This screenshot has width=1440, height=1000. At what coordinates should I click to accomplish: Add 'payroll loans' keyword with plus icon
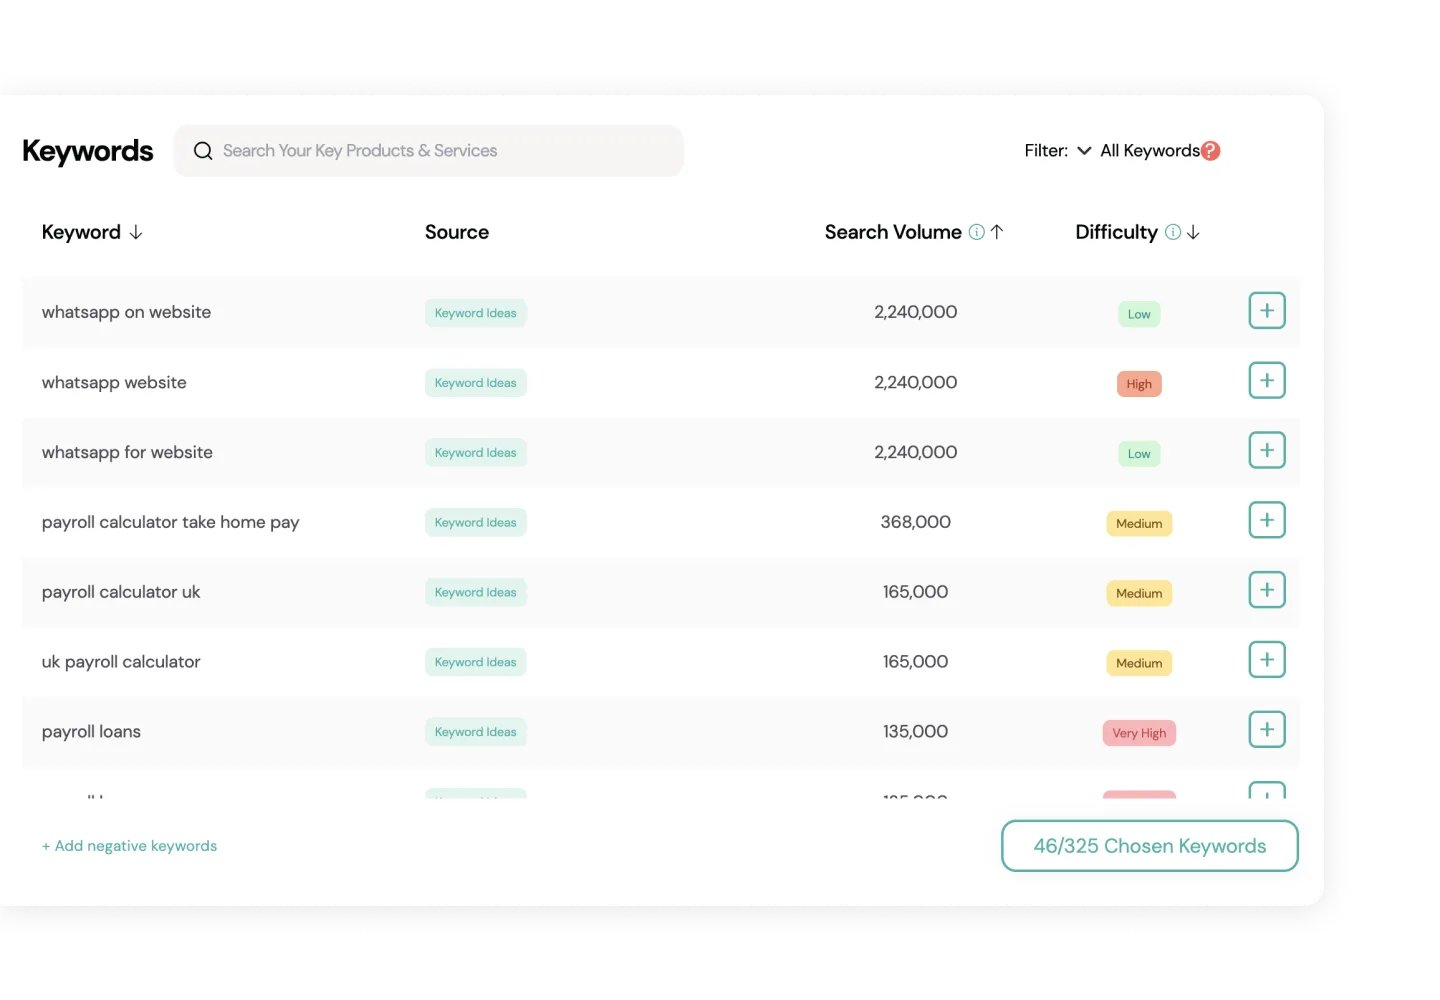pyautogui.click(x=1266, y=730)
